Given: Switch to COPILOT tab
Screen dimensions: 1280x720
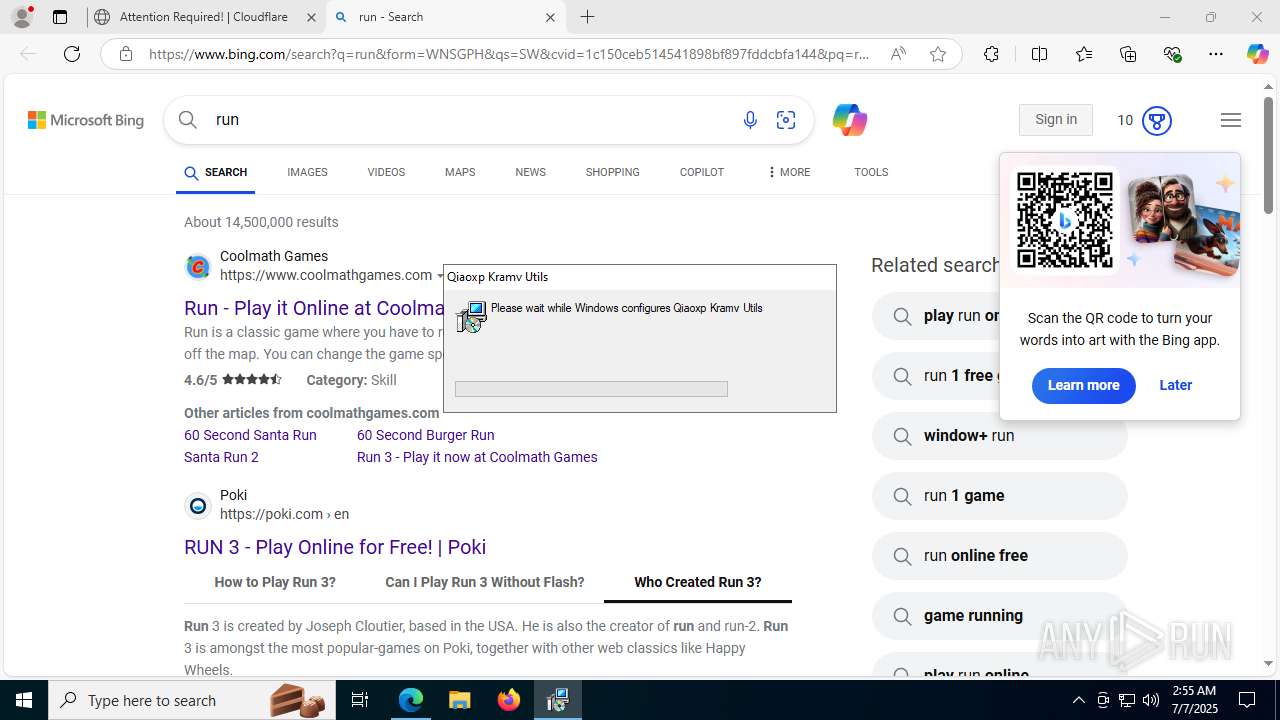Looking at the screenshot, I should coord(701,172).
